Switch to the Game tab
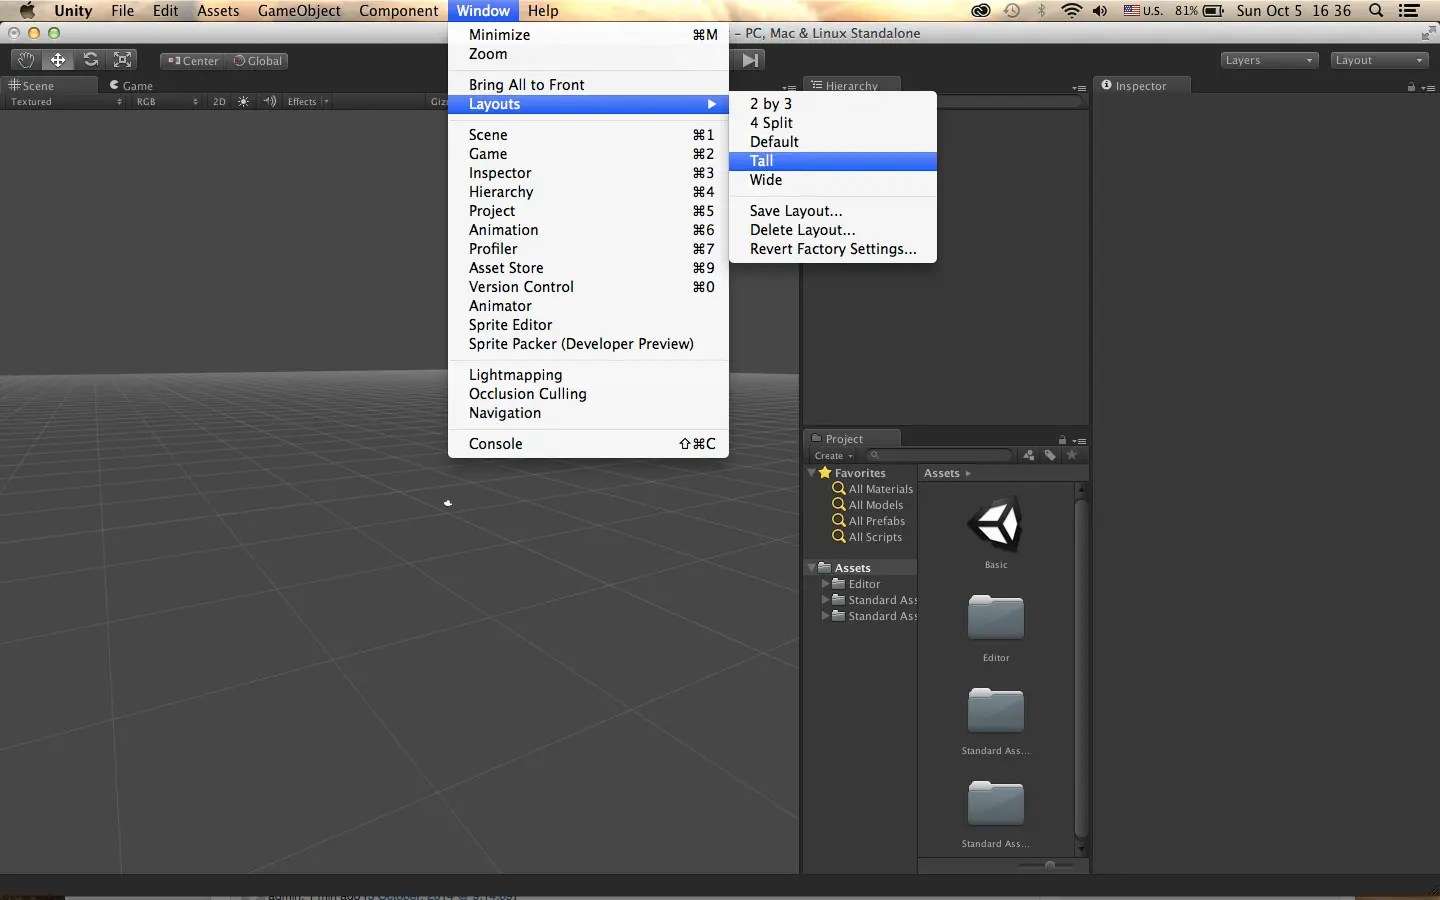 pos(133,86)
